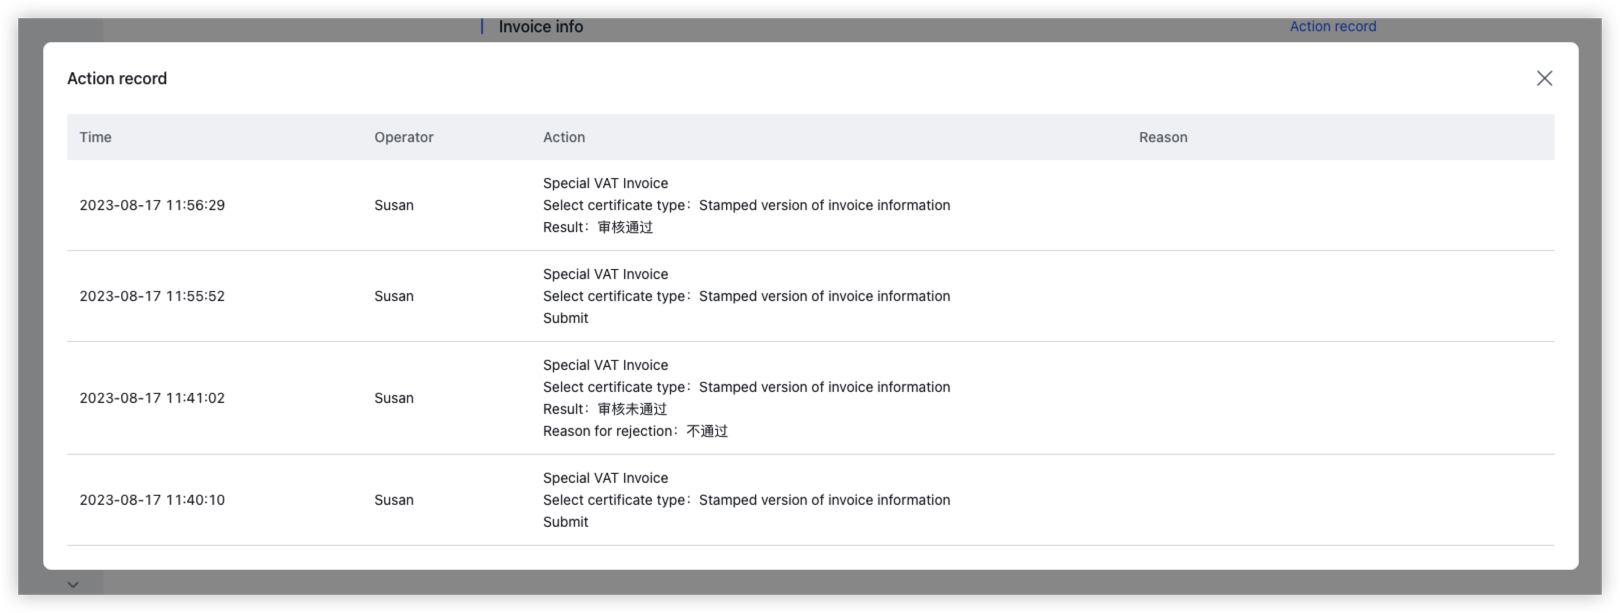Click the Time column header
The width and height of the screenshot is (1620, 613).
(x=96, y=137)
